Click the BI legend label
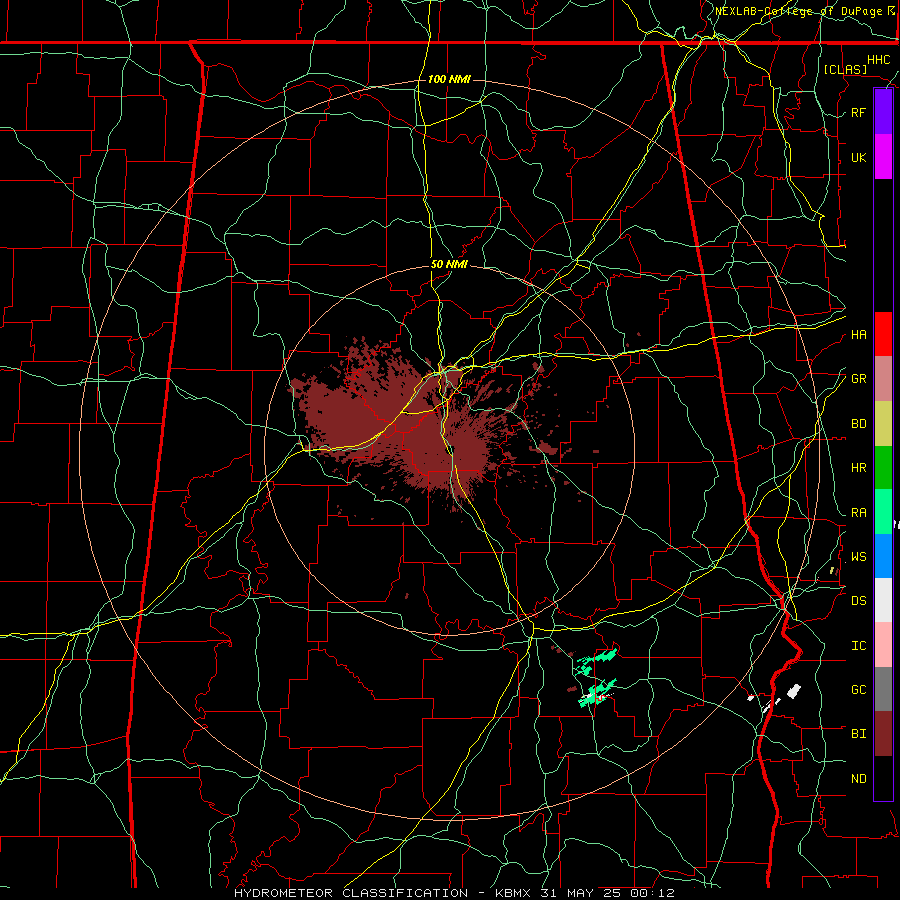 click(858, 734)
